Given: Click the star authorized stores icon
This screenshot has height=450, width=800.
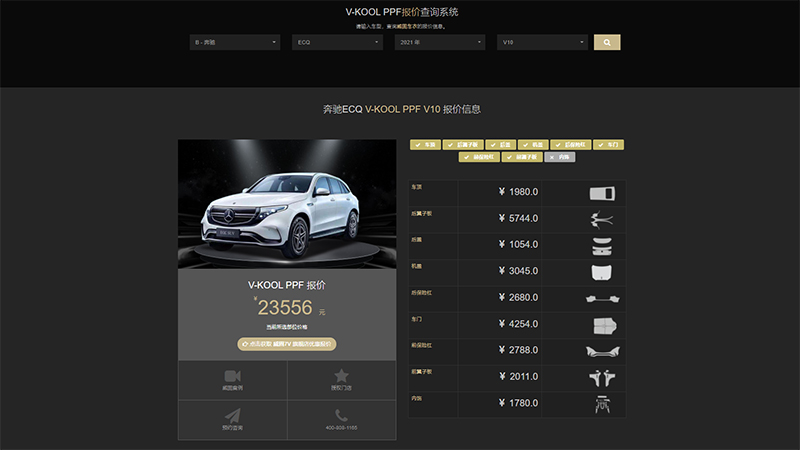Looking at the screenshot, I should click(341, 376).
